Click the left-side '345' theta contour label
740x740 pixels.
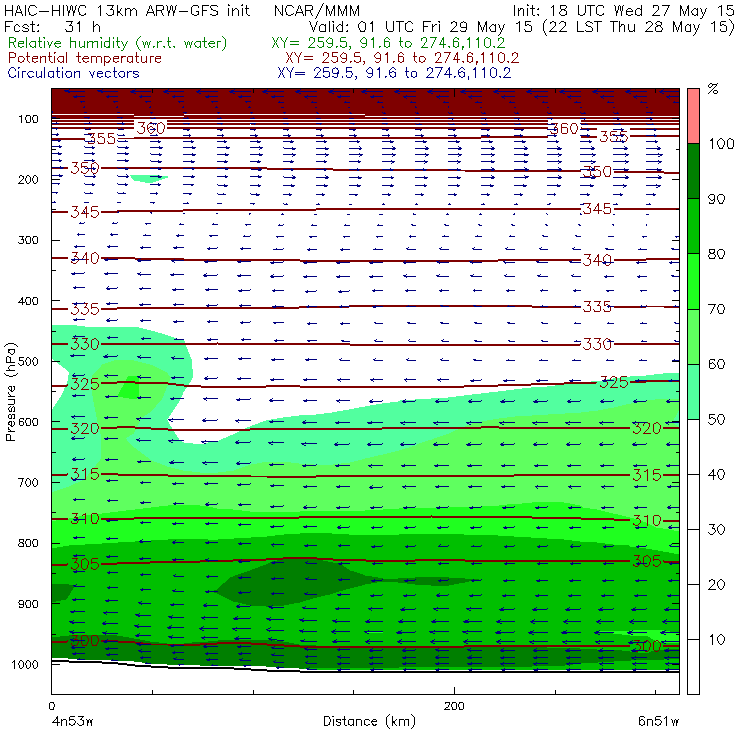tap(85, 212)
